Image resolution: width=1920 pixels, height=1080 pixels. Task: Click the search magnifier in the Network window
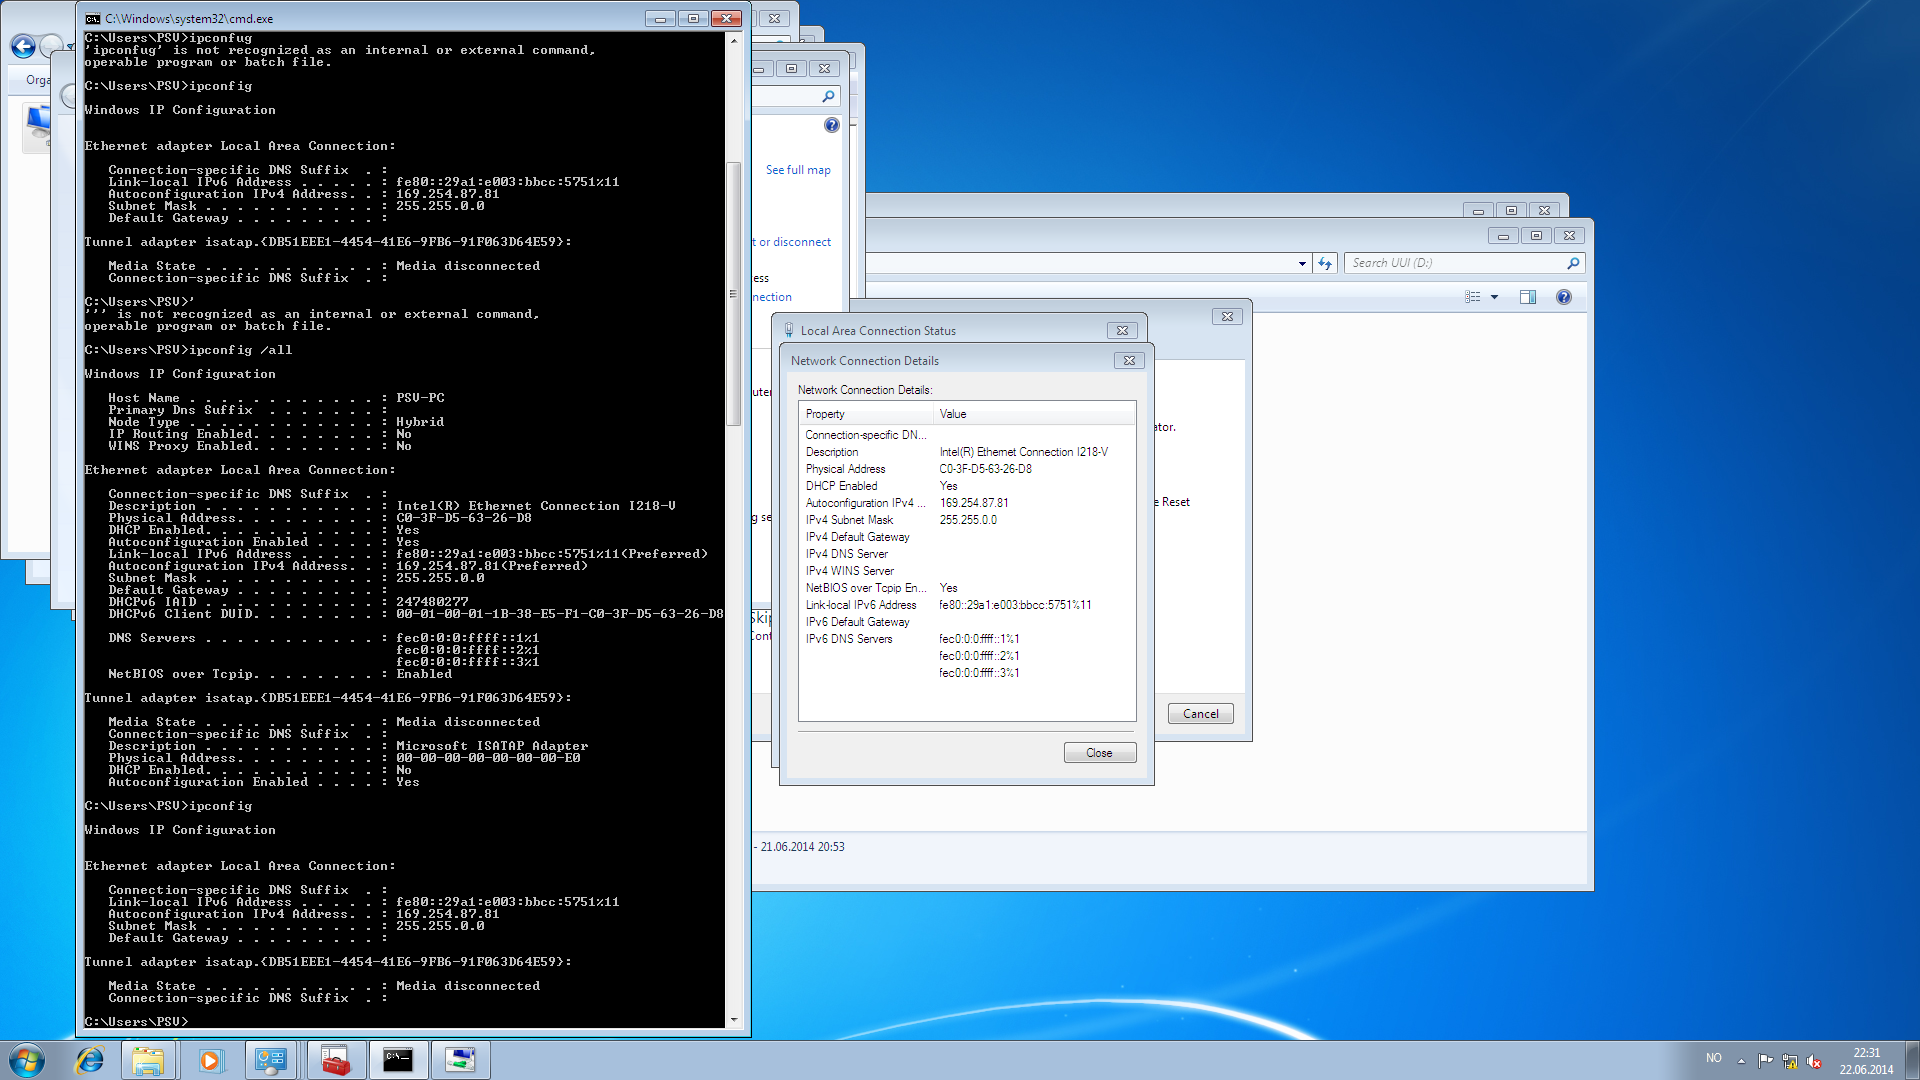coord(828,96)
